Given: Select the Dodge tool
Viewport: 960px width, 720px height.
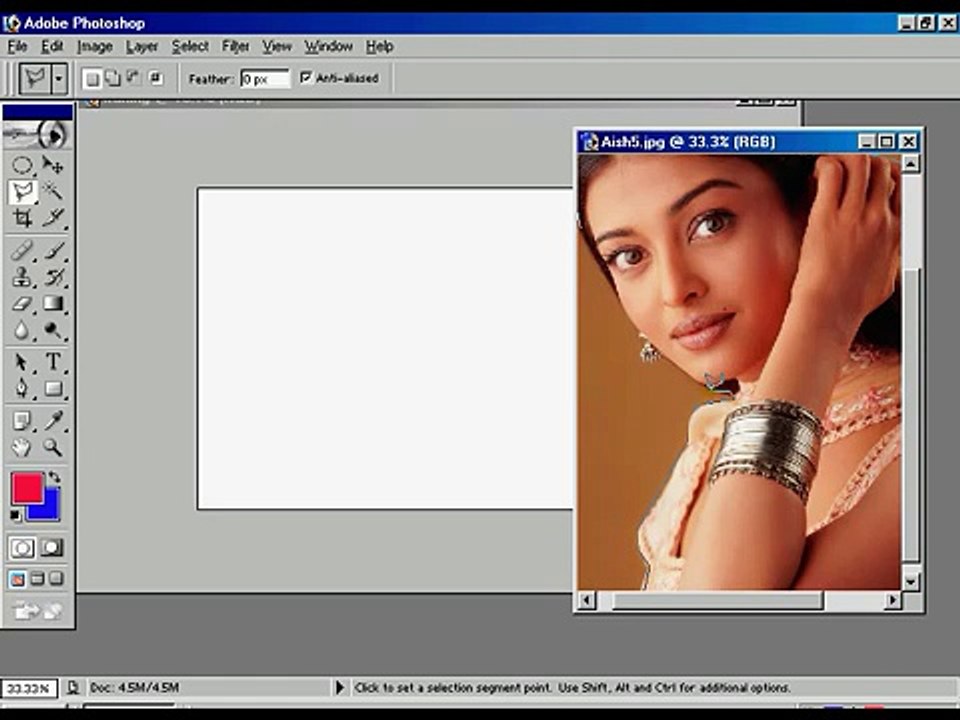Looking at the screenshot, I should (53, 331).
